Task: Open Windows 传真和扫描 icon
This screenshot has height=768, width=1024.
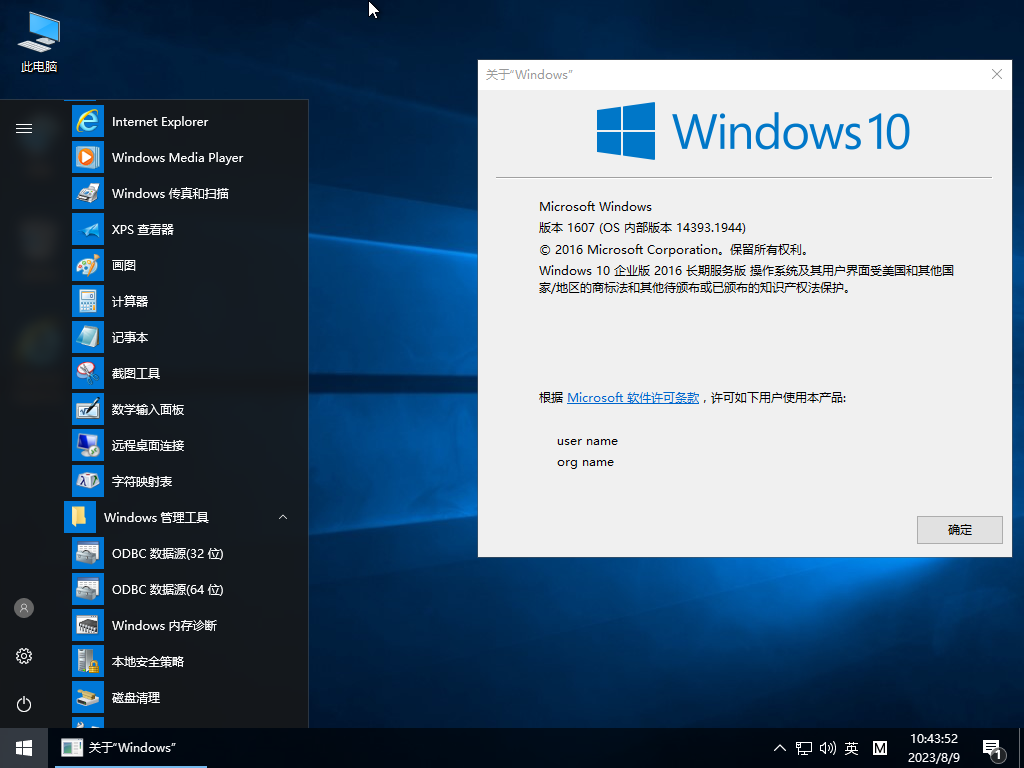Action: 88,193
